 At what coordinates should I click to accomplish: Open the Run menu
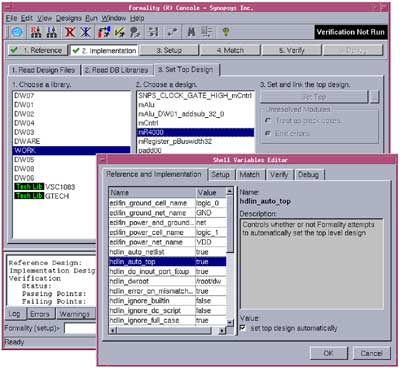pyautogui.click(x=92, y=18)
